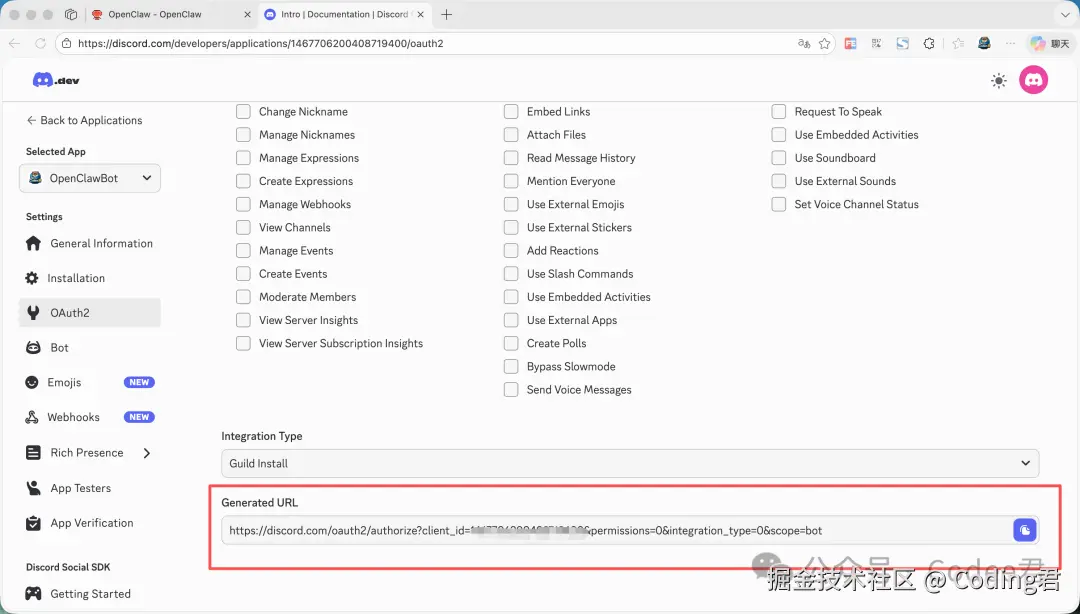Viewport: 1080px width, 614px height.
Task: Enable the Embed Links permission
Action: 511,112
